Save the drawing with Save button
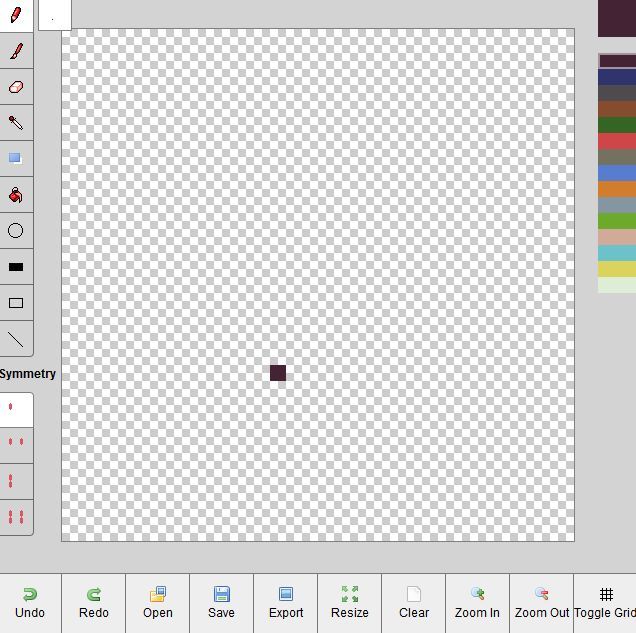 point(221,603)
